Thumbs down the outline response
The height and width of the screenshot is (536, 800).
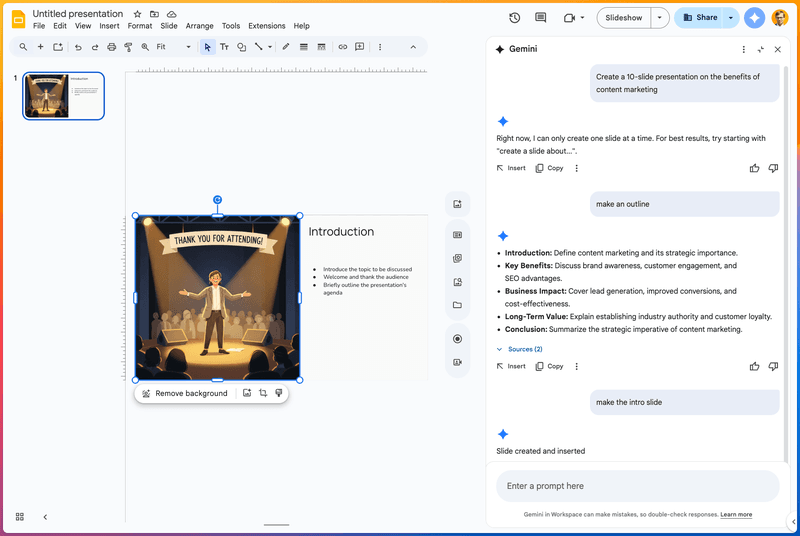[x=773, y=366]
